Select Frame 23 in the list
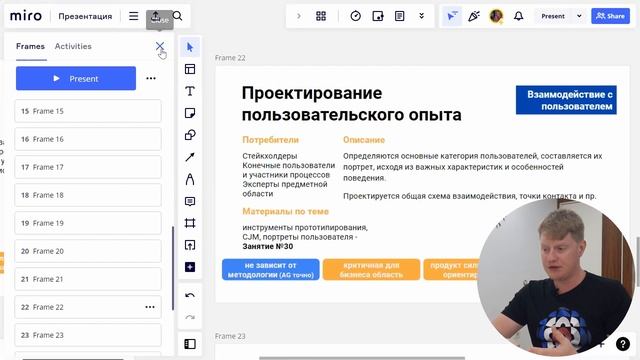Viewport: 640px width, 360px height. tap(88, 335)
